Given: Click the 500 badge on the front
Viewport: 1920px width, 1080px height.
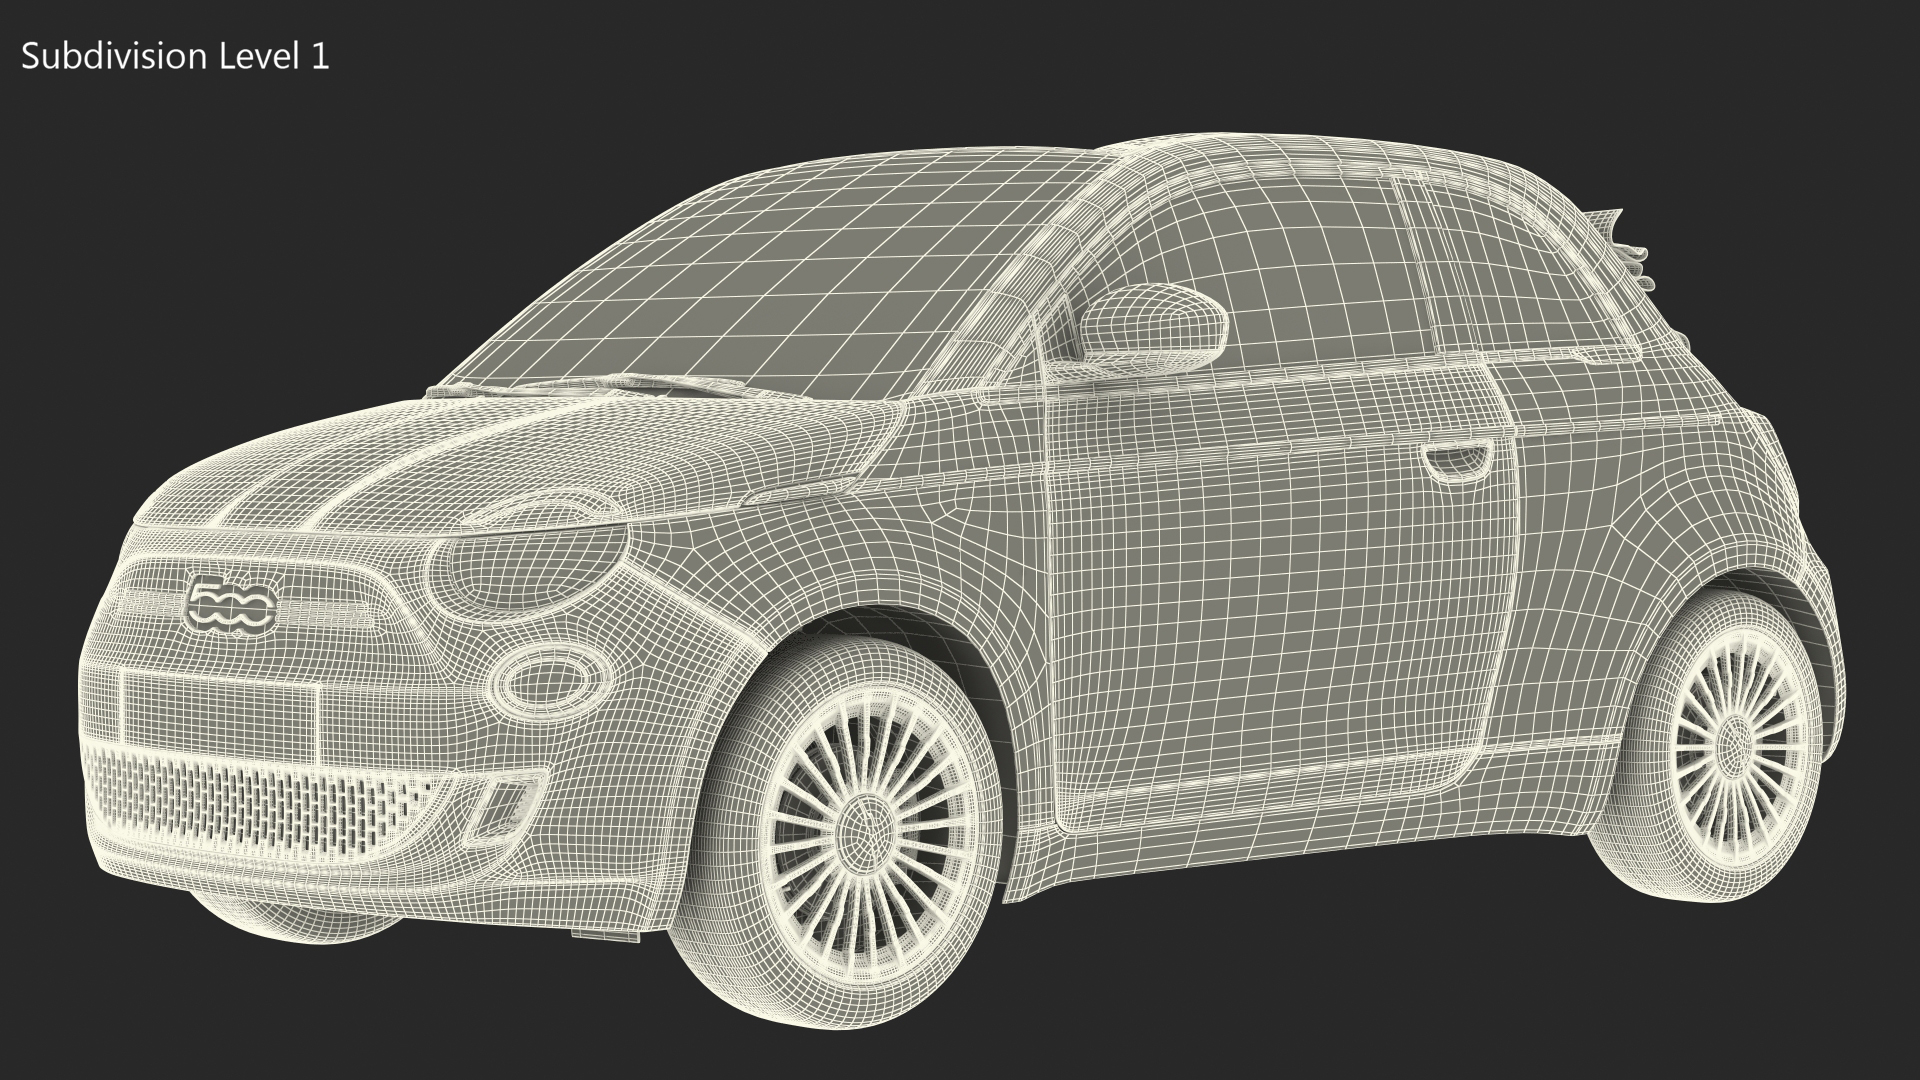Looking at the screenshot, I should click(231, 606).
